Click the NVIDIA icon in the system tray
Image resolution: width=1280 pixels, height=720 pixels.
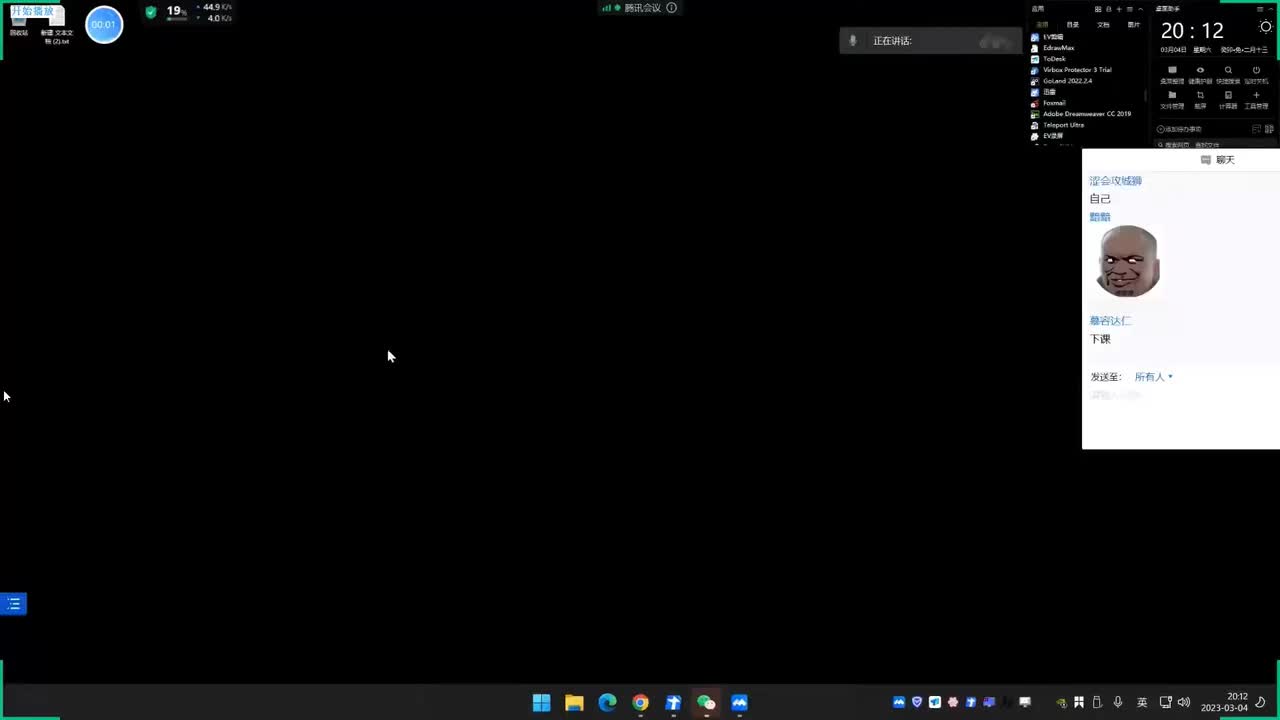point(1061,702)
